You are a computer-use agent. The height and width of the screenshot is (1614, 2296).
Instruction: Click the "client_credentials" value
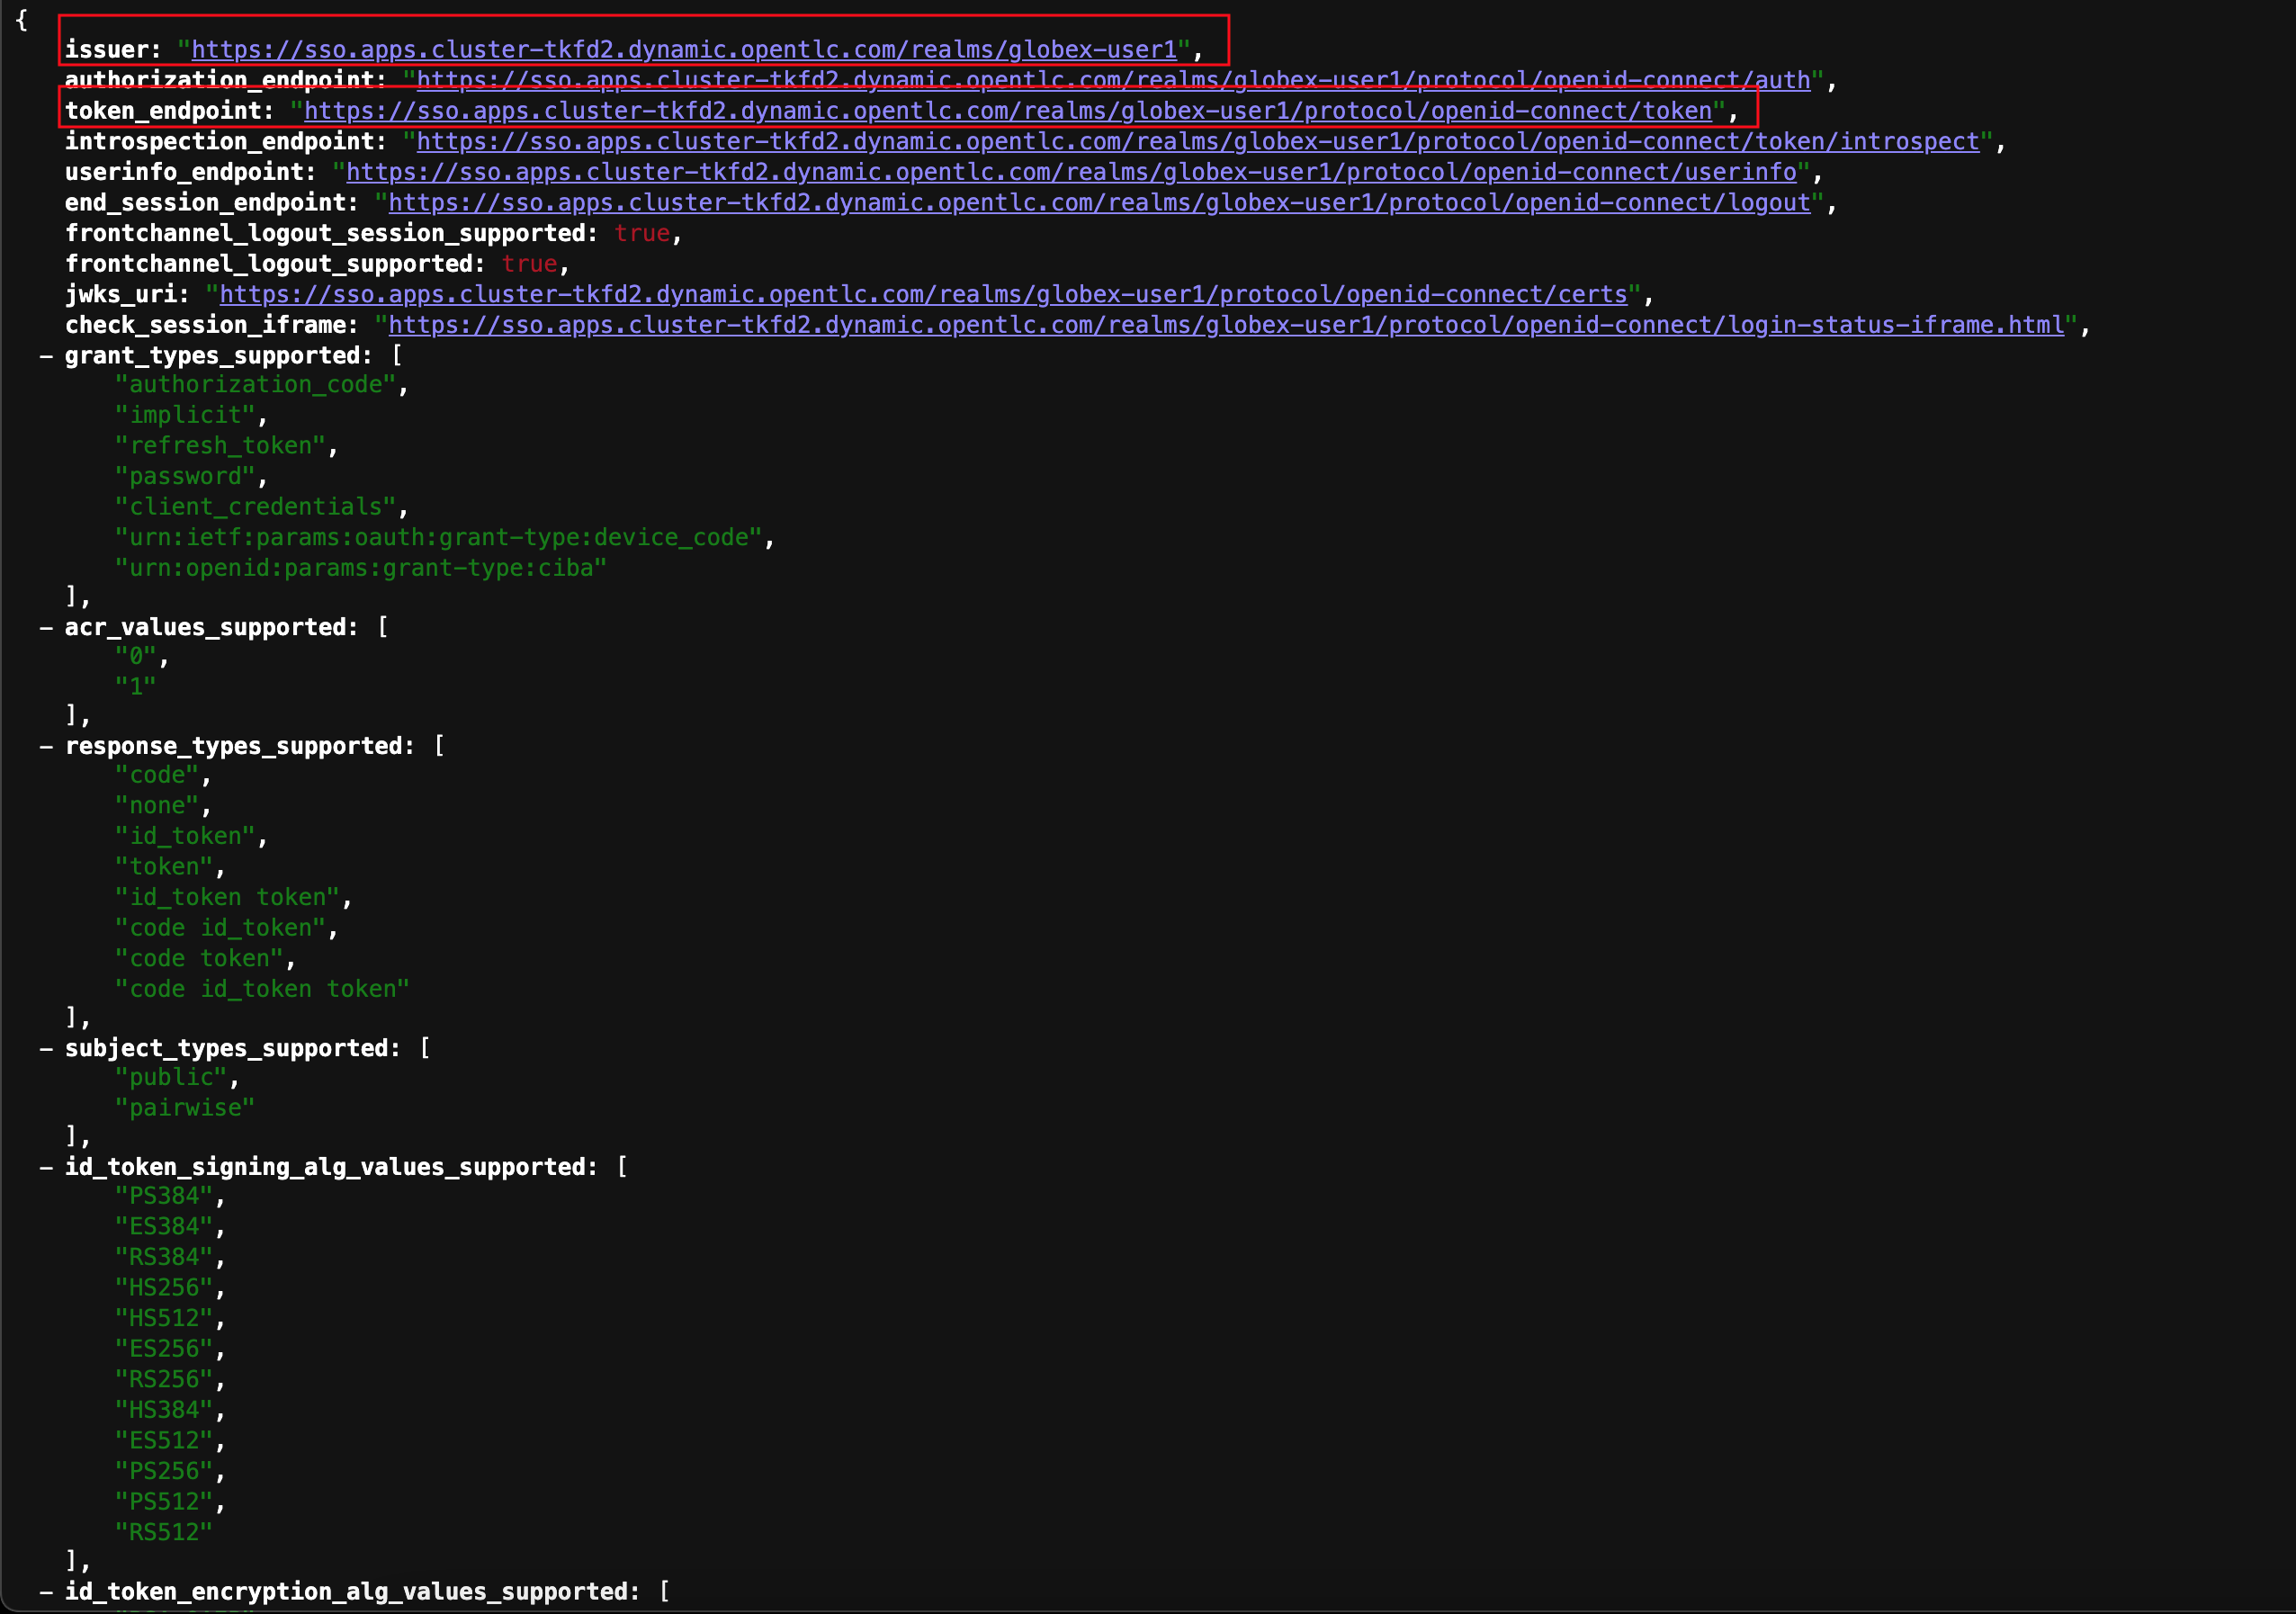point(255,507)
